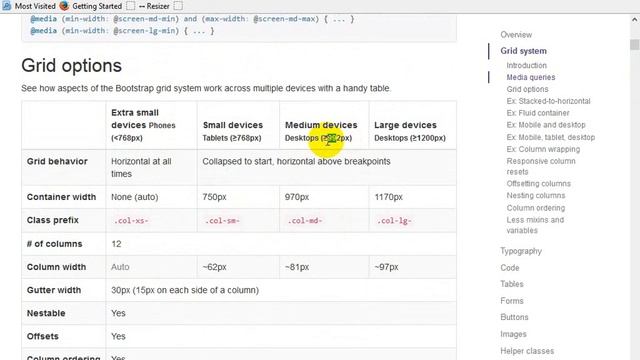Click the @screen-lg-min media query code line
Viewport: 640px width, 360px height.
point(122,31)
